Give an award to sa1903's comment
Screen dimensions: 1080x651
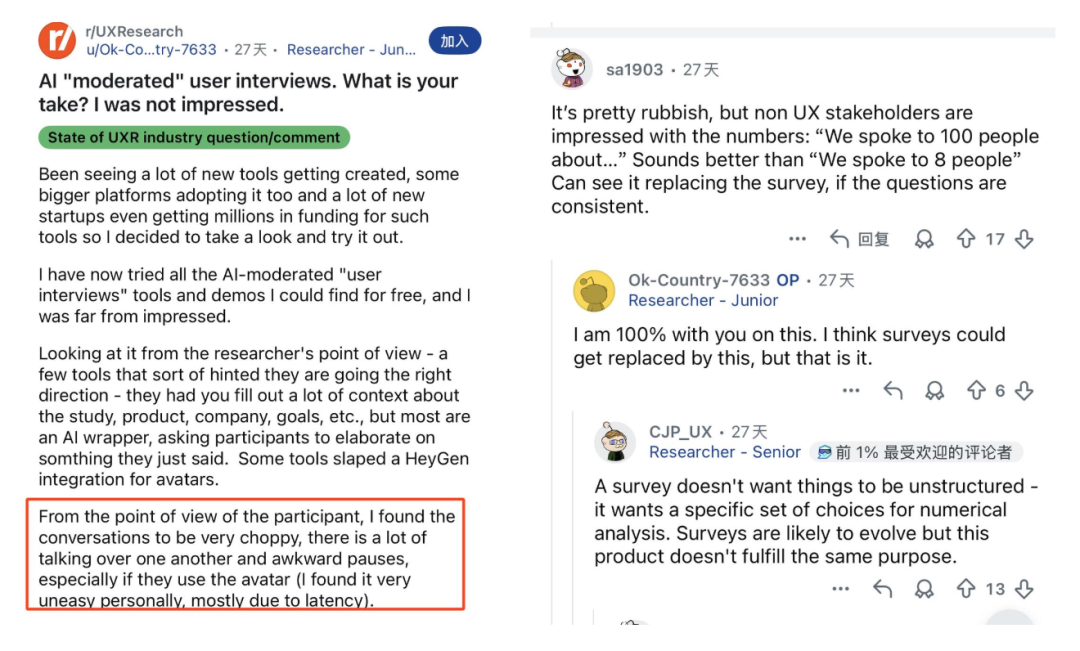pyautogui.click(x=925, y=239)
